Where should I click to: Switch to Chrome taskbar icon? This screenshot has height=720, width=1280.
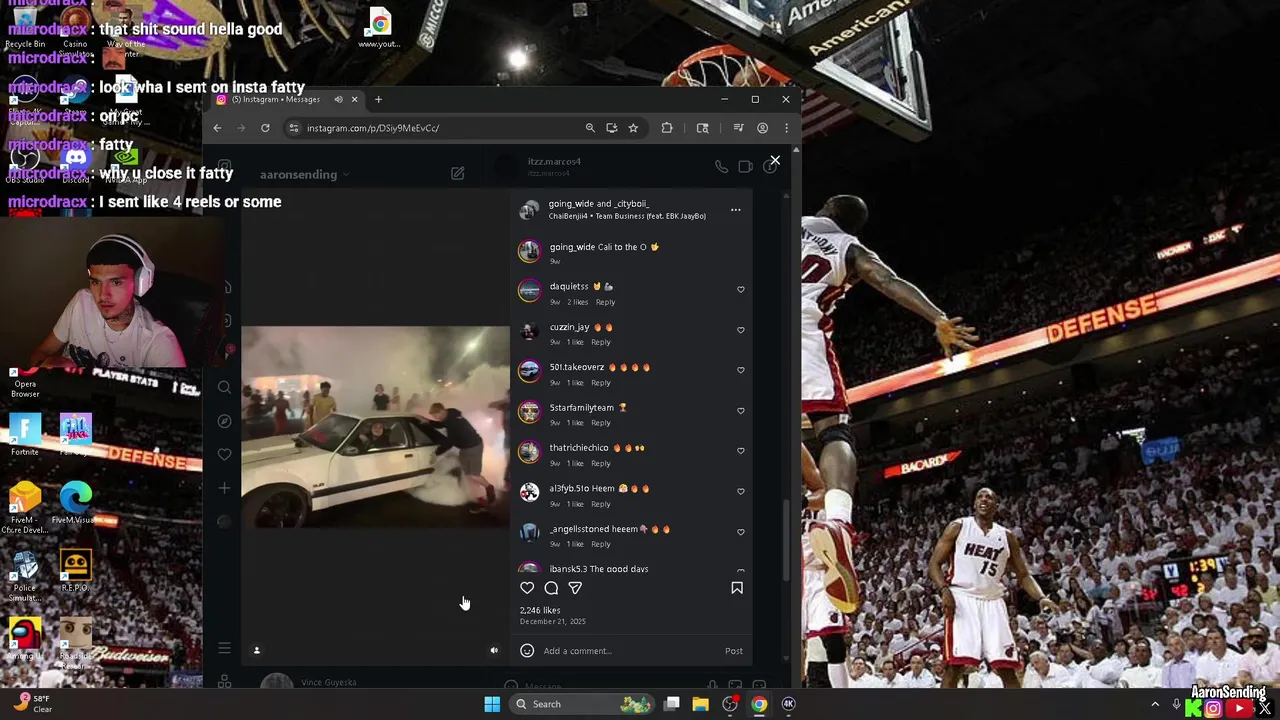[x=759, y=704]
